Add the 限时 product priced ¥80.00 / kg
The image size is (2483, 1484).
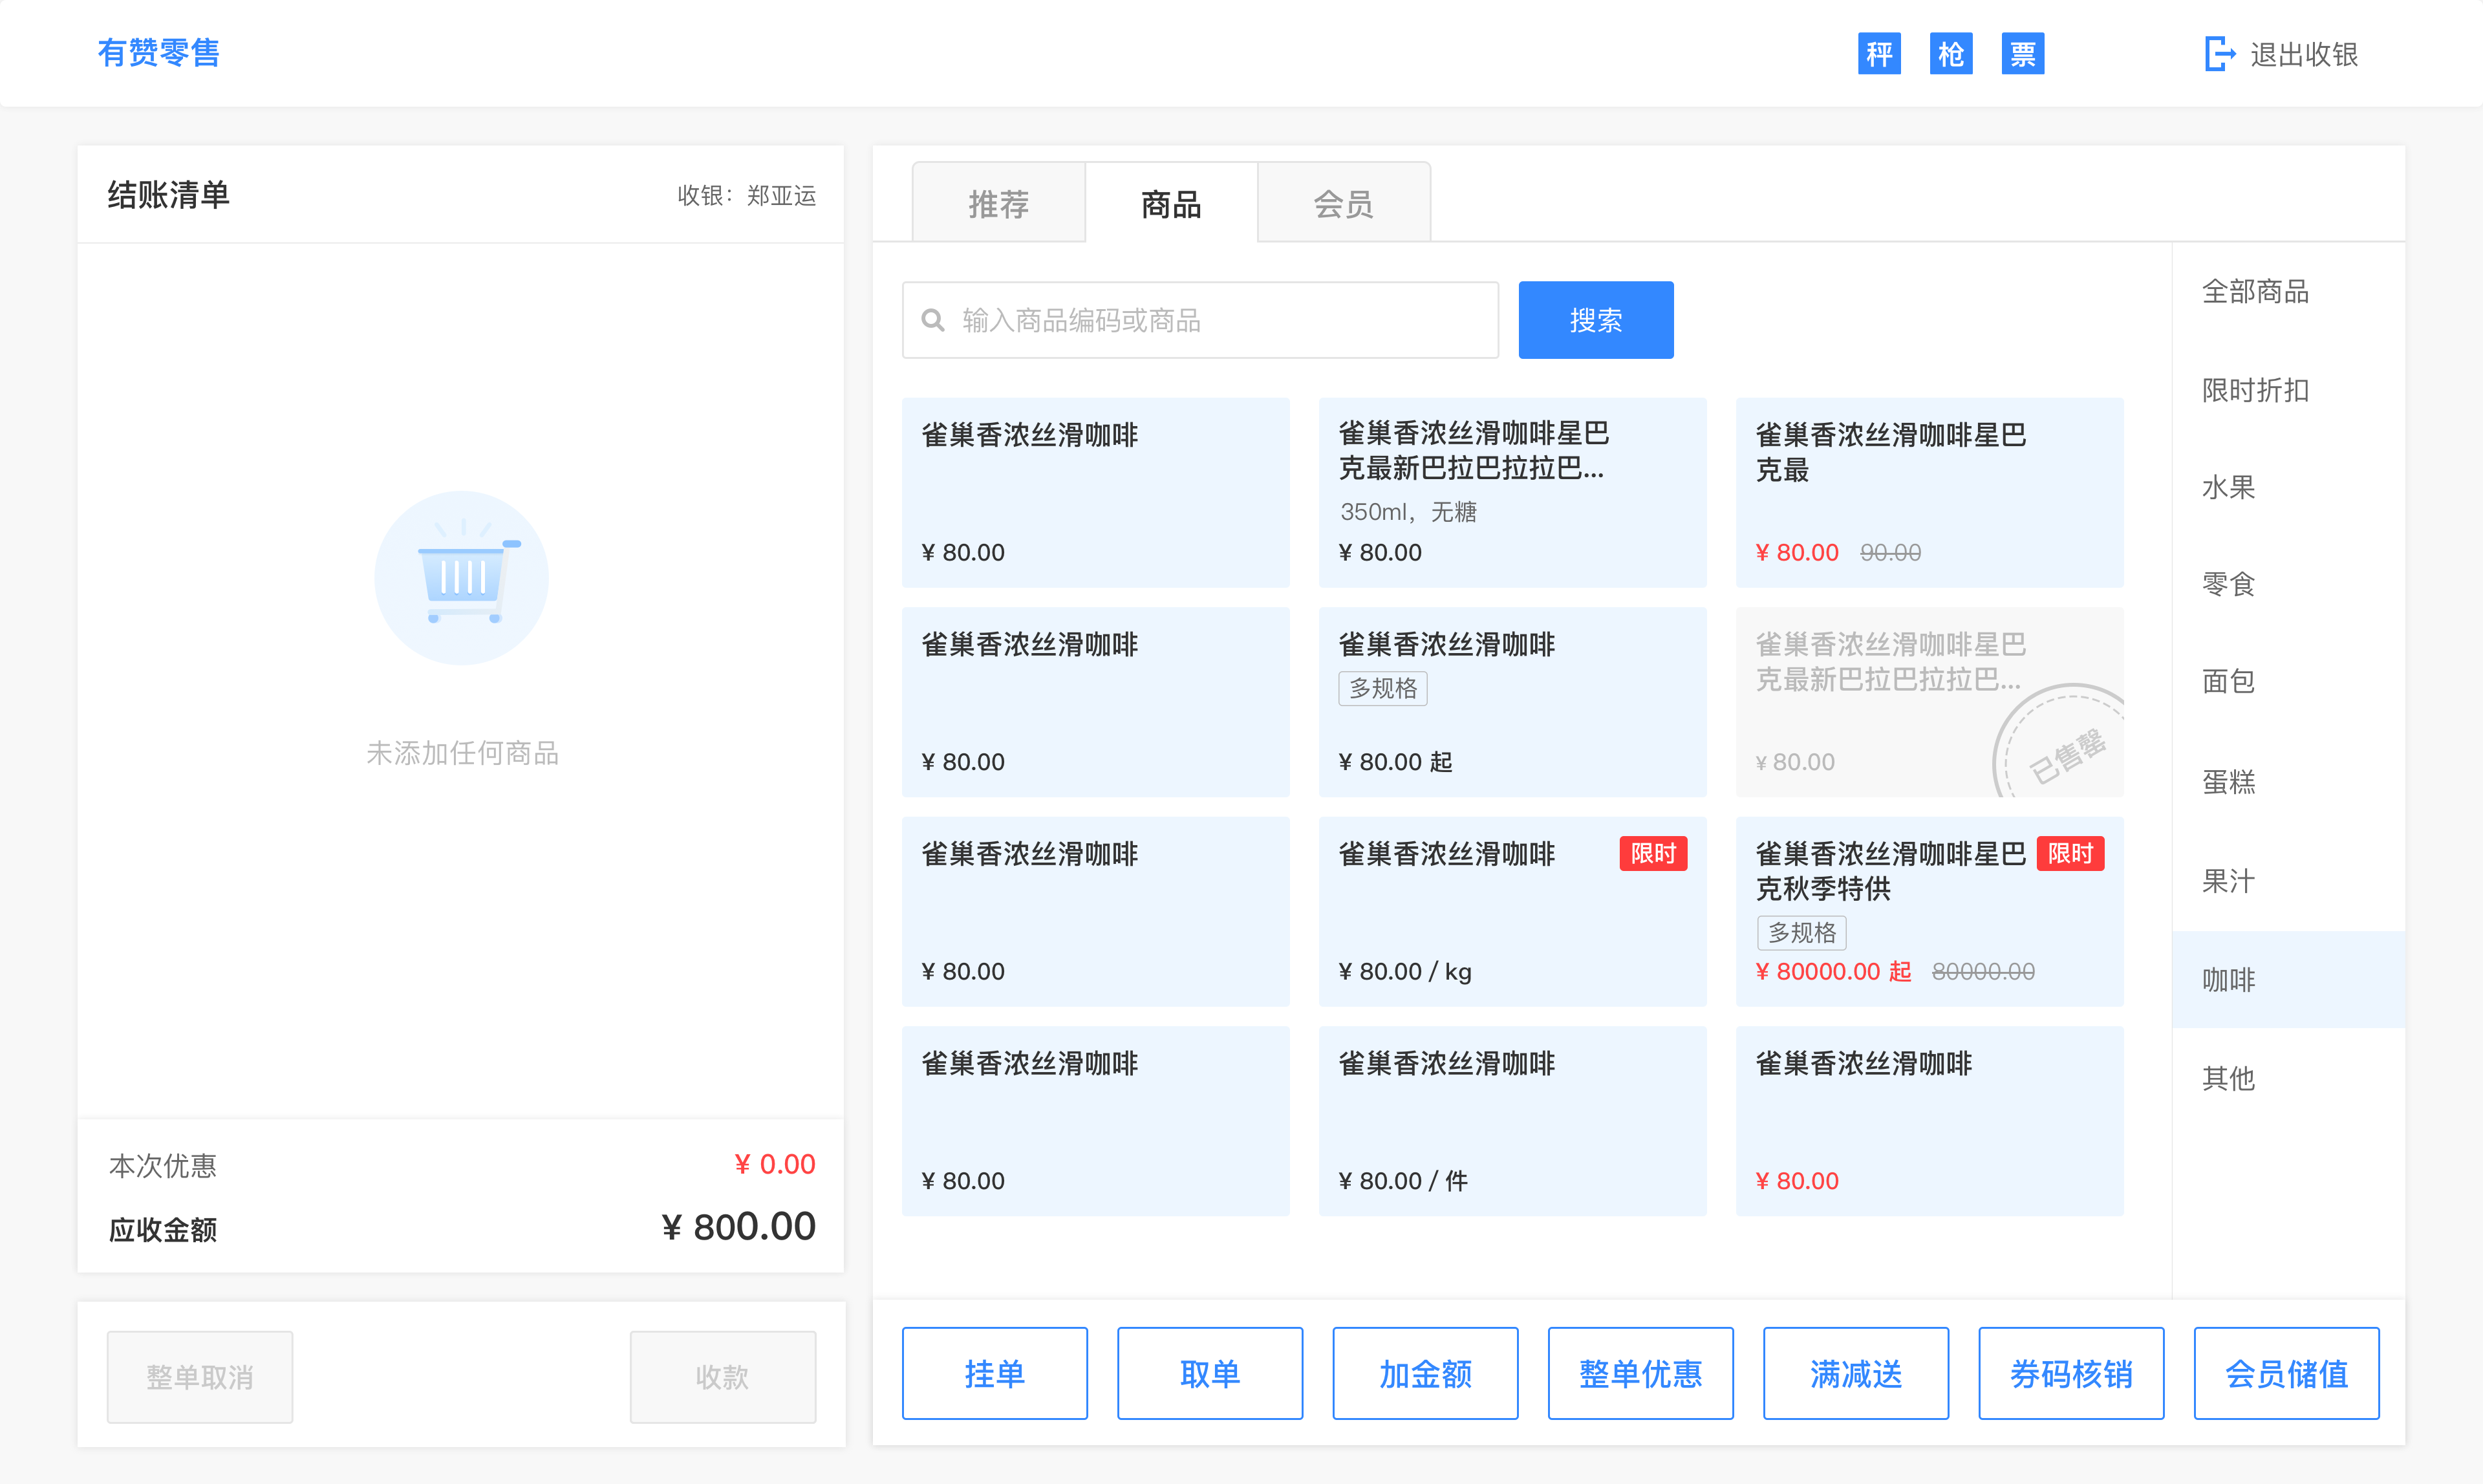[1512, 911]
